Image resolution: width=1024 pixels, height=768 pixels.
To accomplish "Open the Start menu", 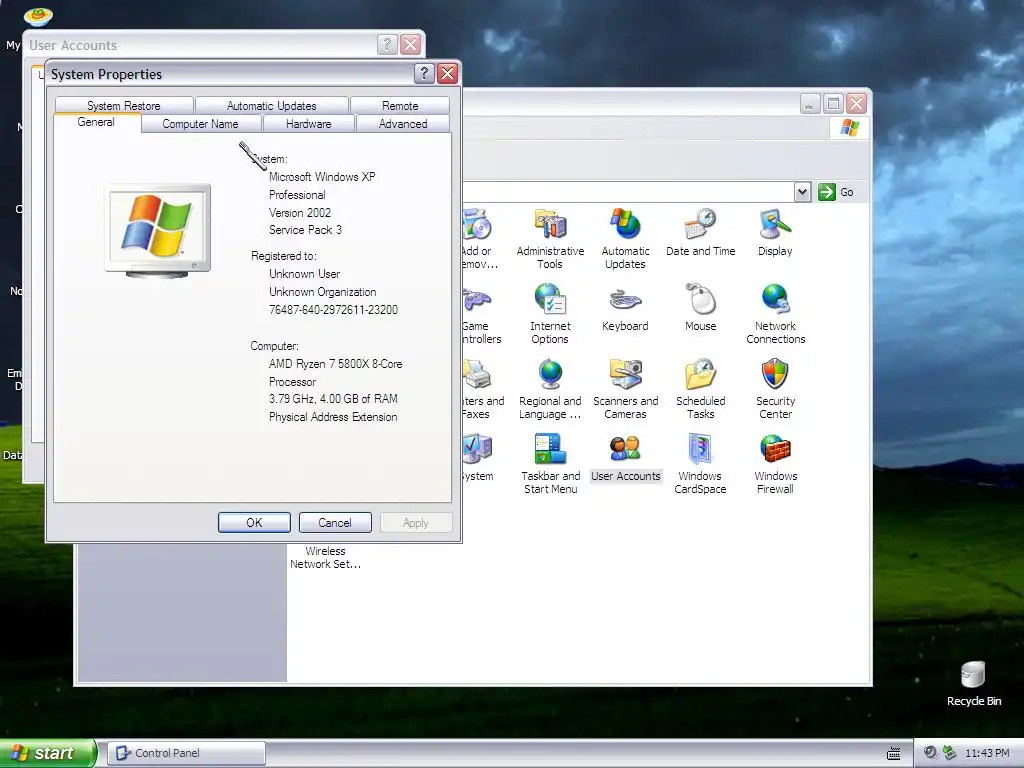I will tap(47, 753).
